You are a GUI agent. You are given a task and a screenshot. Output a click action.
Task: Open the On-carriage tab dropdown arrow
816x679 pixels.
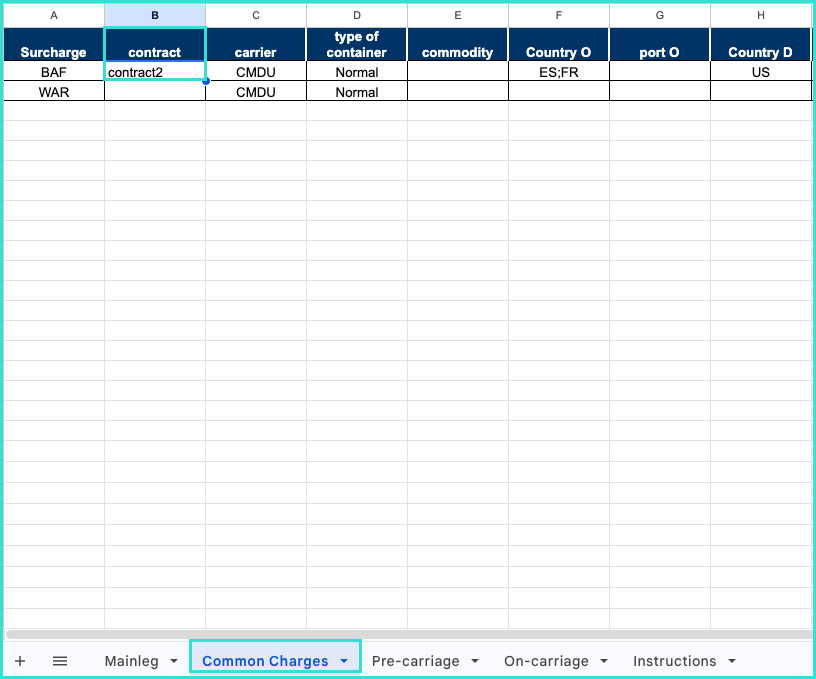pos(604,661)
